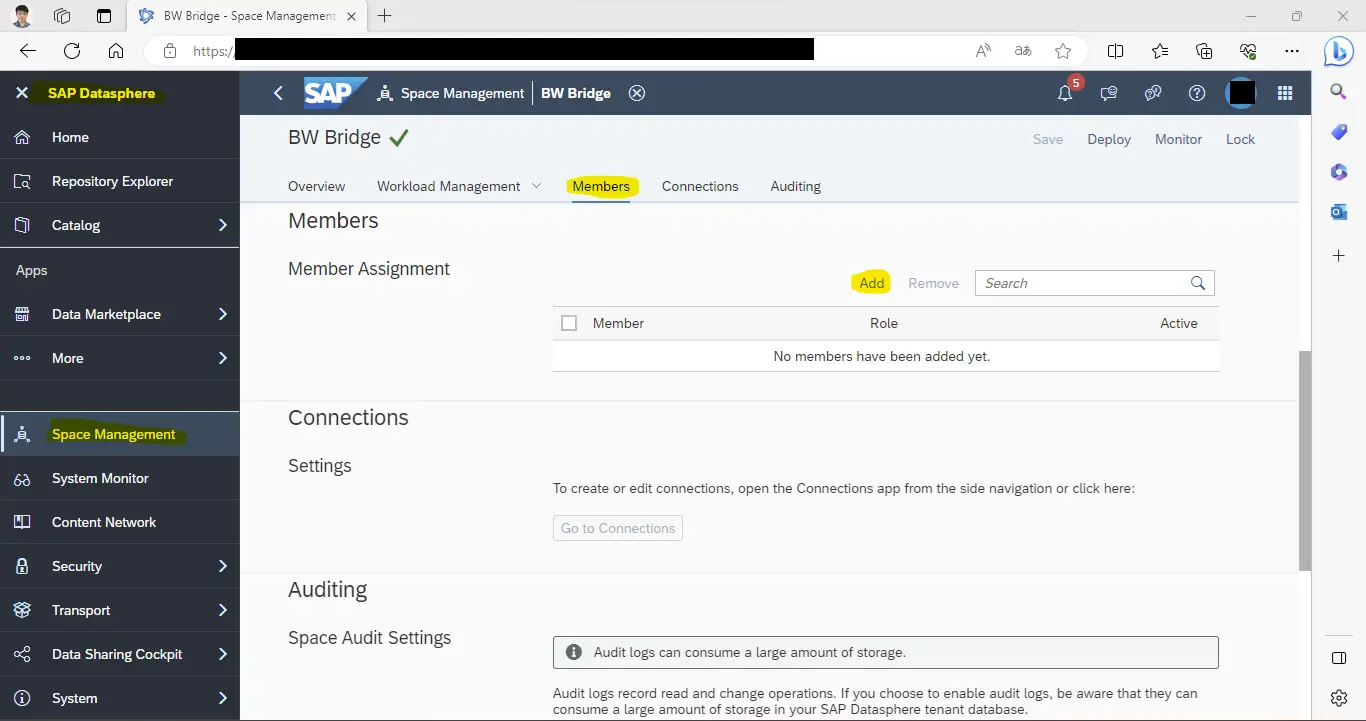Screen dimensions: 1366x721
Task: Open Edge settings and more menu
Action: click(x=1292, y=51)
